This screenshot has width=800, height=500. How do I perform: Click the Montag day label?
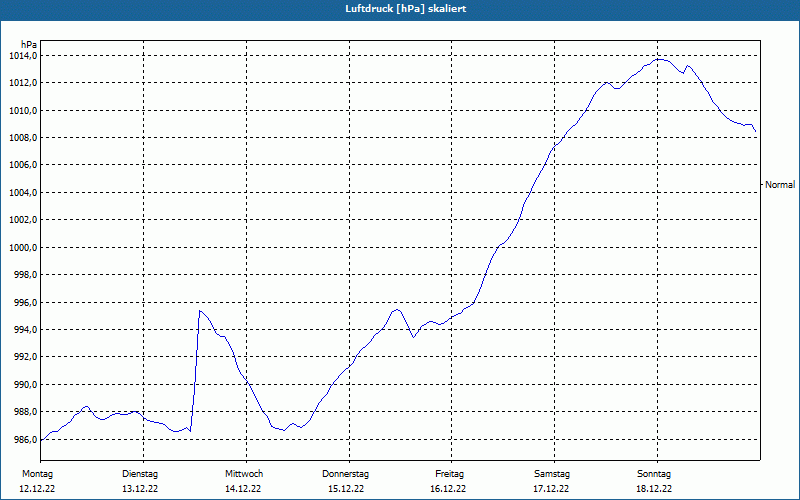coord(37,474)
